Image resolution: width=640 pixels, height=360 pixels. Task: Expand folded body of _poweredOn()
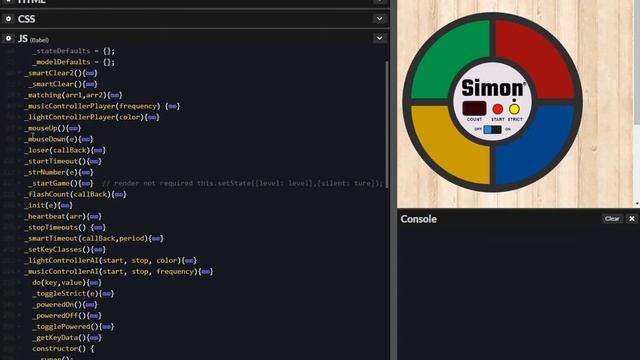tap(90, 304)
